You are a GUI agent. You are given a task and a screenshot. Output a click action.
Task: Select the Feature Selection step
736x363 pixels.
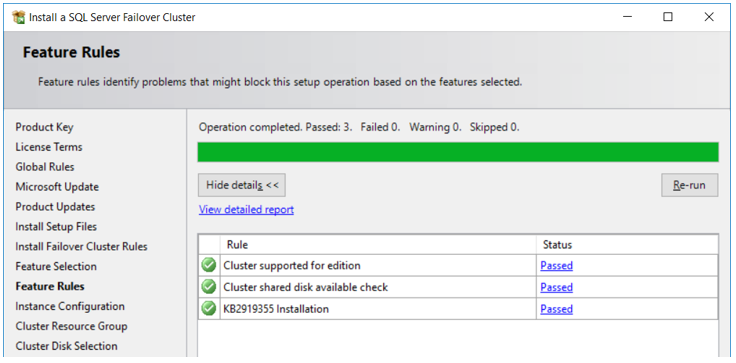[x=56, y=266]
